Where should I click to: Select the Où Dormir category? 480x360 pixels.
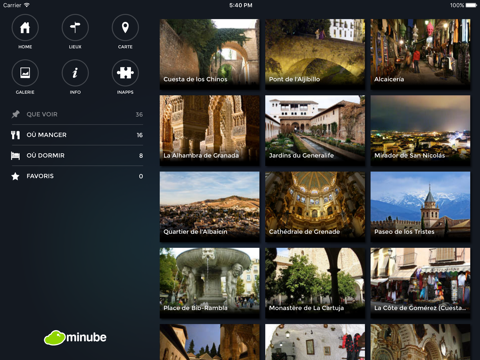coord(77,156)
